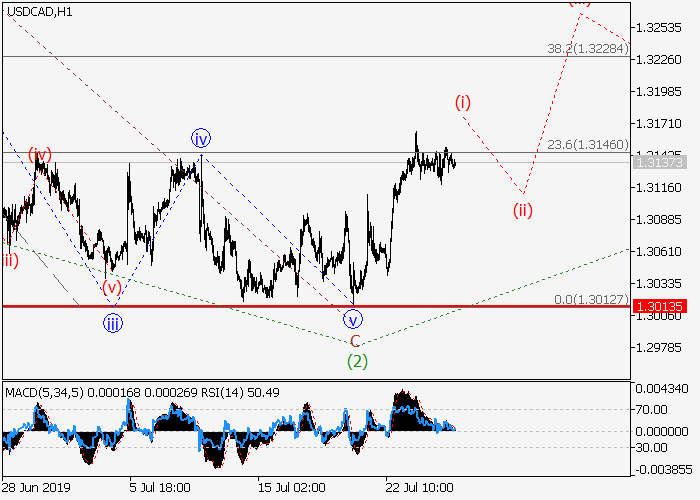
Task: Click the red (v) wave label
Action: [110, 288]
